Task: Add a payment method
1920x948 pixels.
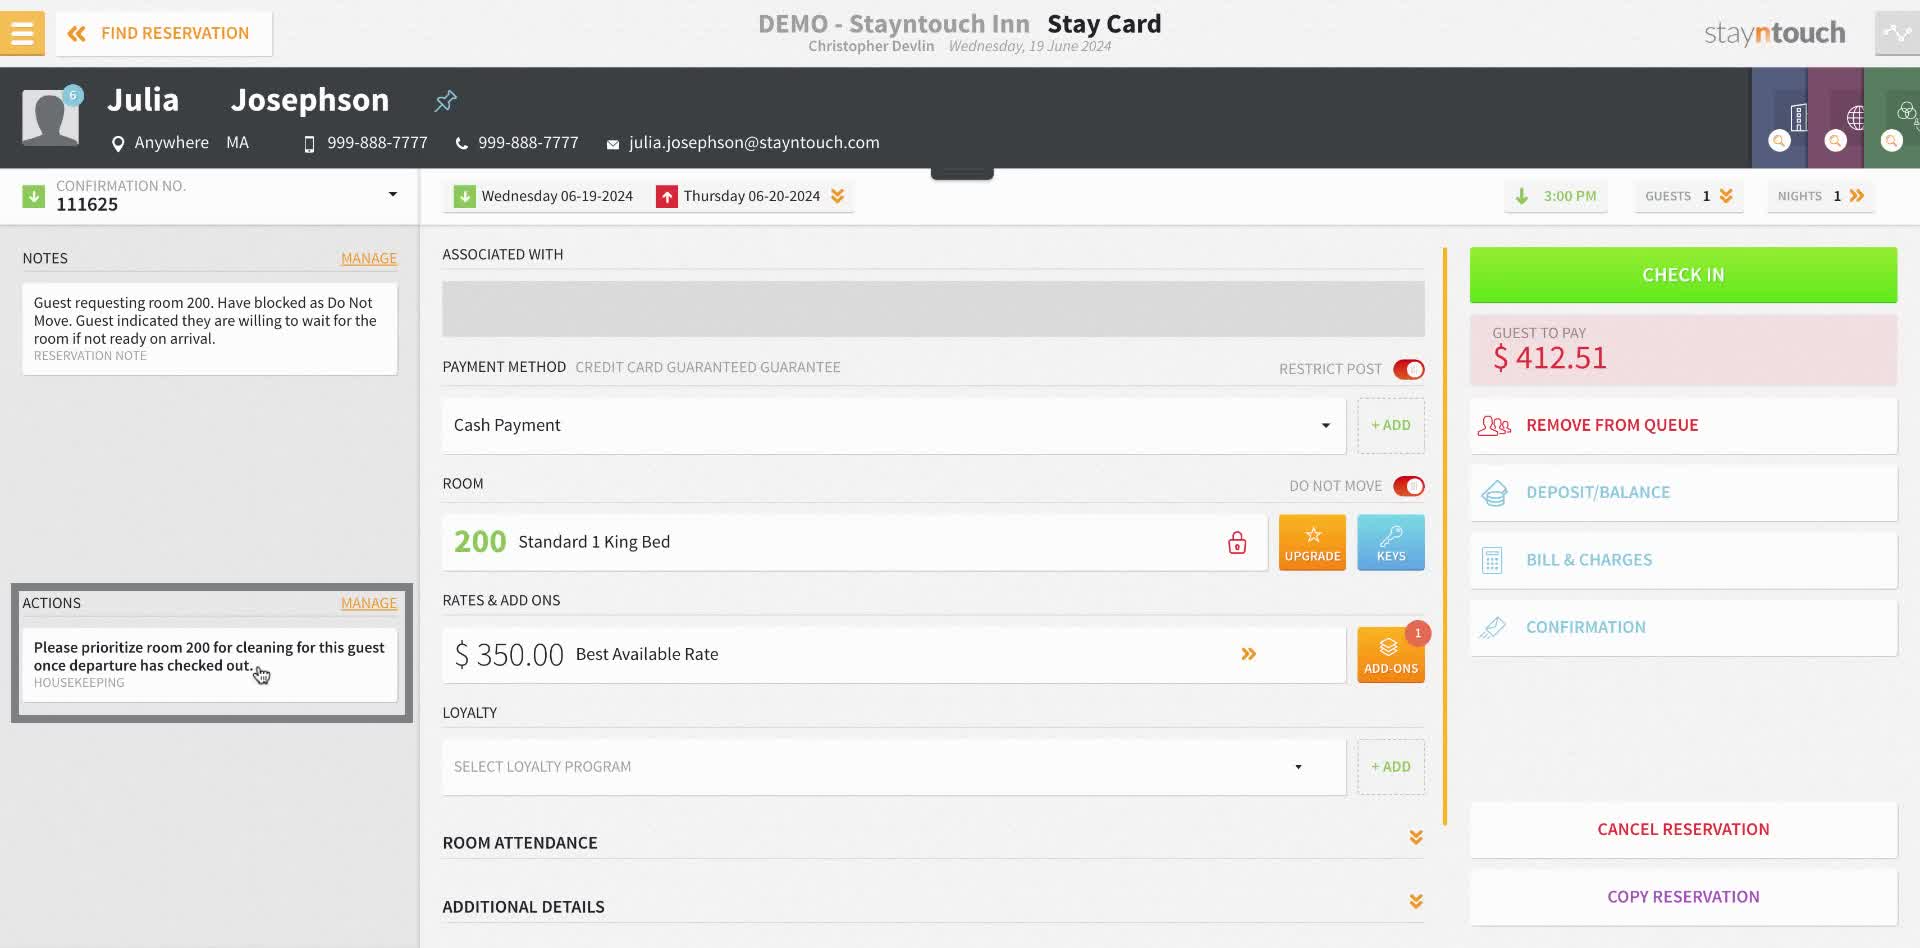Action: coord(1391,425)
